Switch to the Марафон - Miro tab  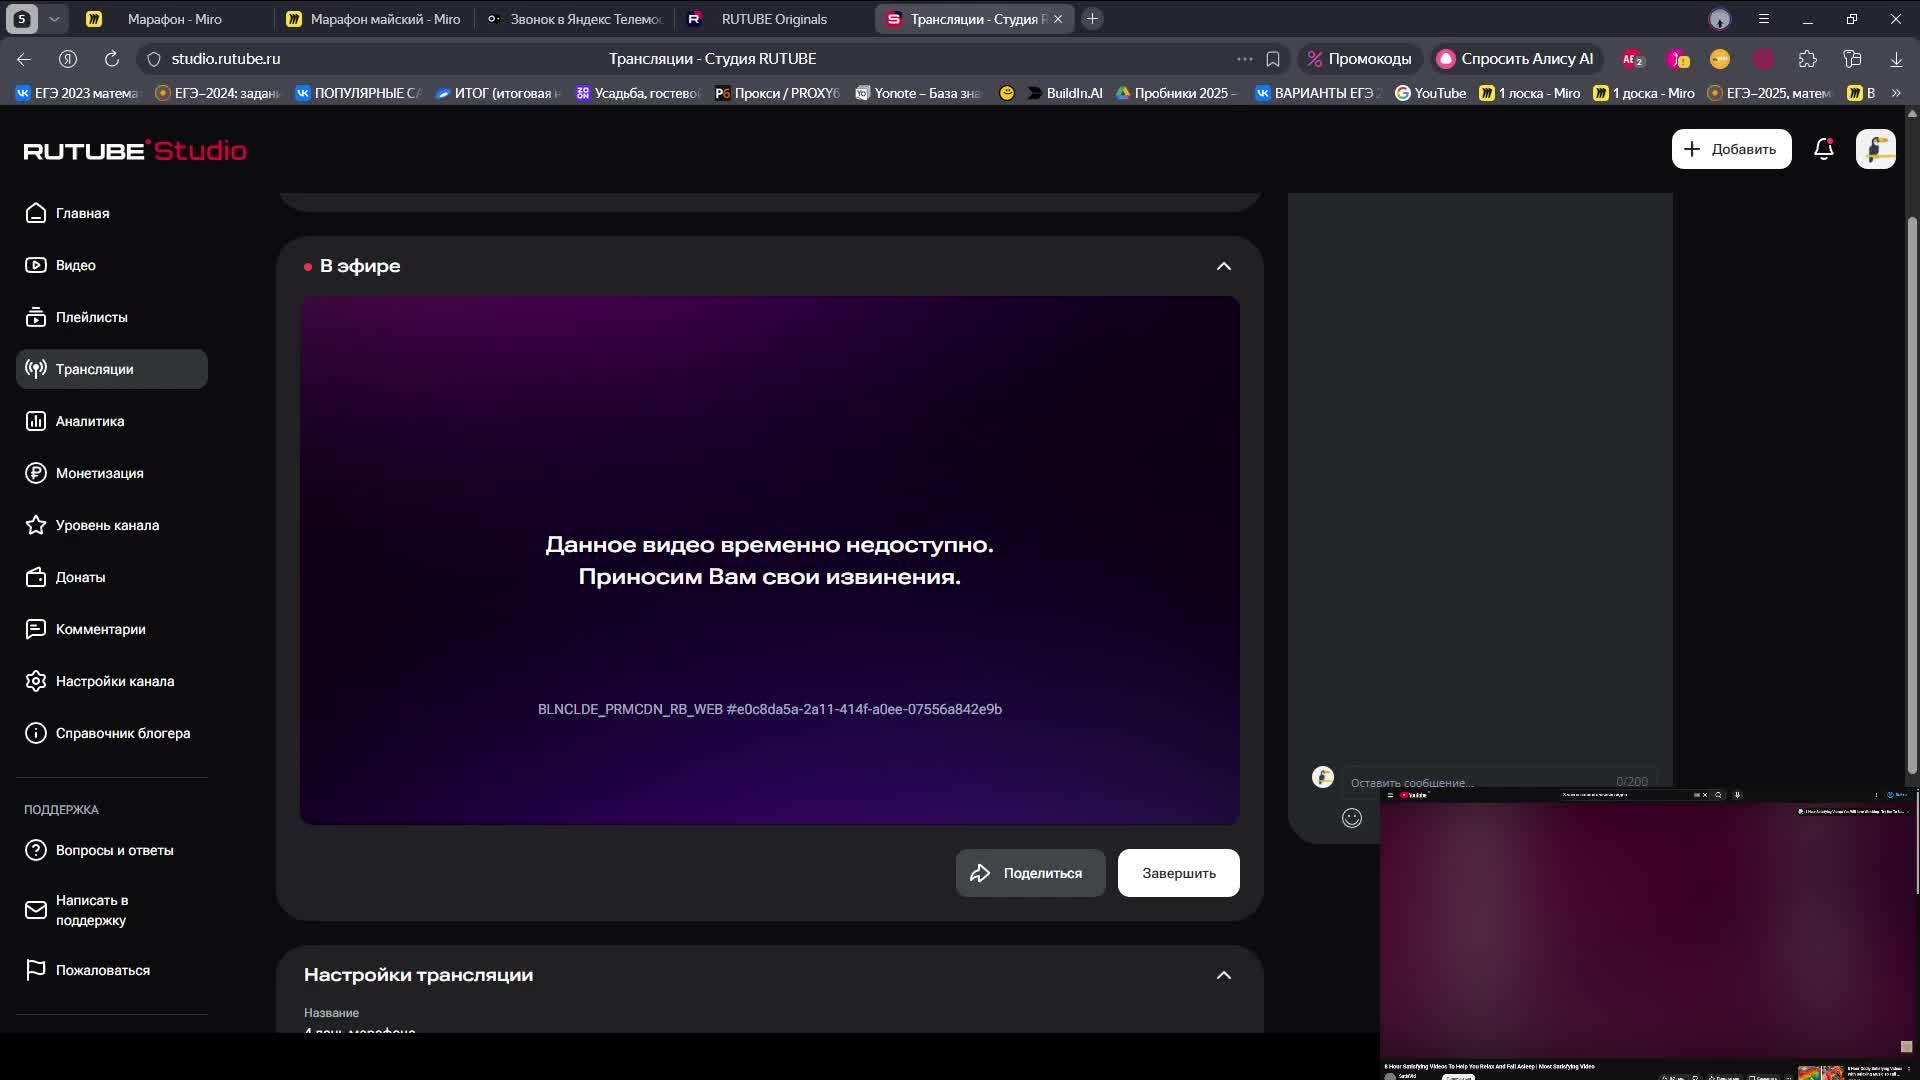pos(173,19)
